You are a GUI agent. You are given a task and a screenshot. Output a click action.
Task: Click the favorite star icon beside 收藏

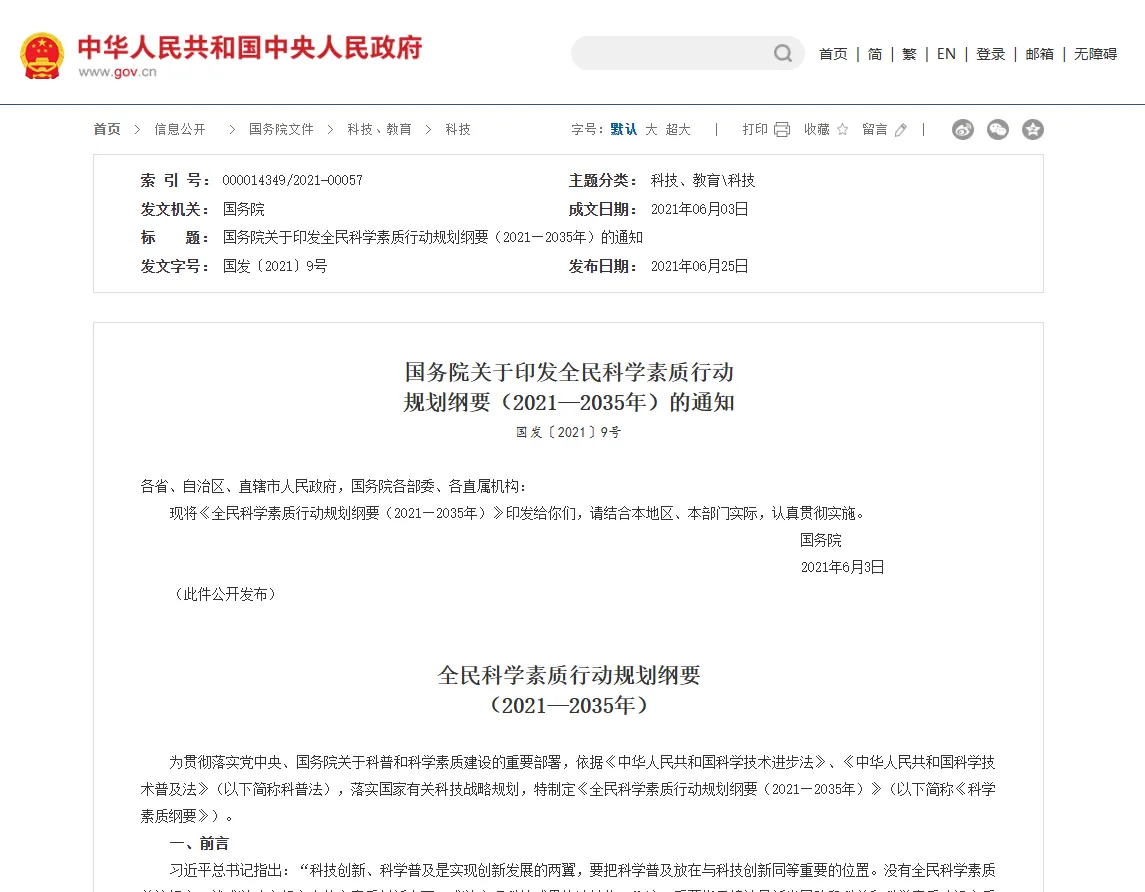pos(842,130)
